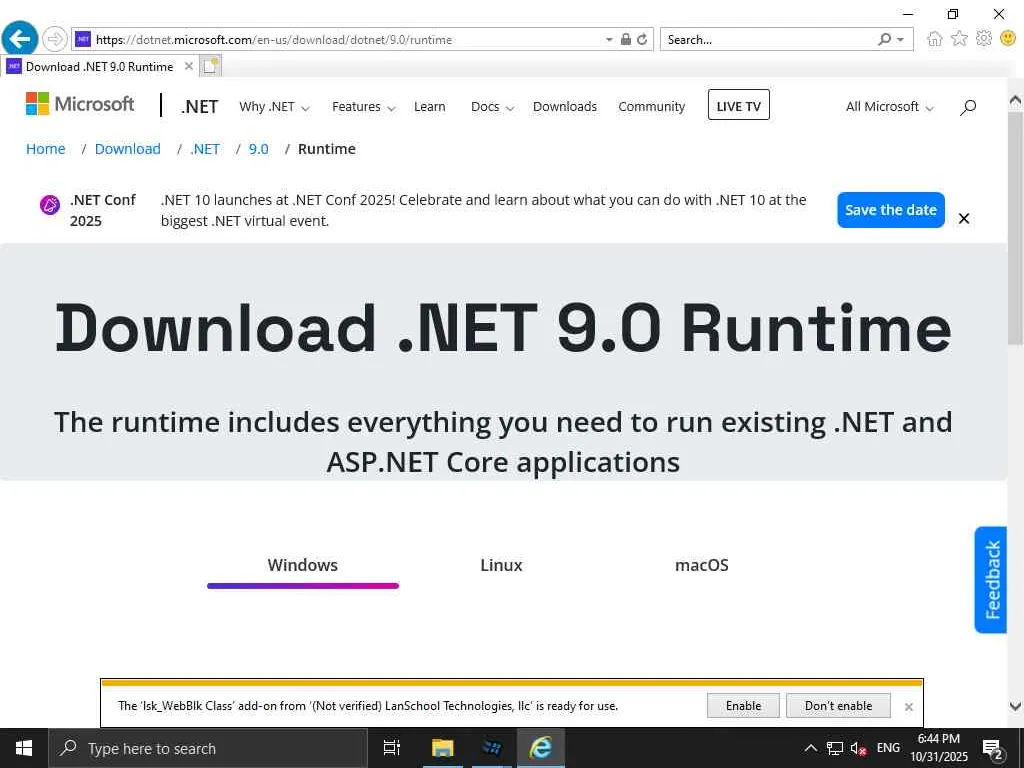Open browser Tools gear icon
The height and width of the screenshot is (768, 1024).
tap(984, 39)
